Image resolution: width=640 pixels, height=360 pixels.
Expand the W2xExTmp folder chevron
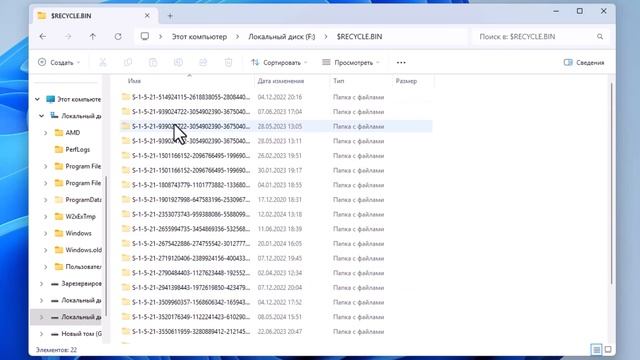click(46, 216)
